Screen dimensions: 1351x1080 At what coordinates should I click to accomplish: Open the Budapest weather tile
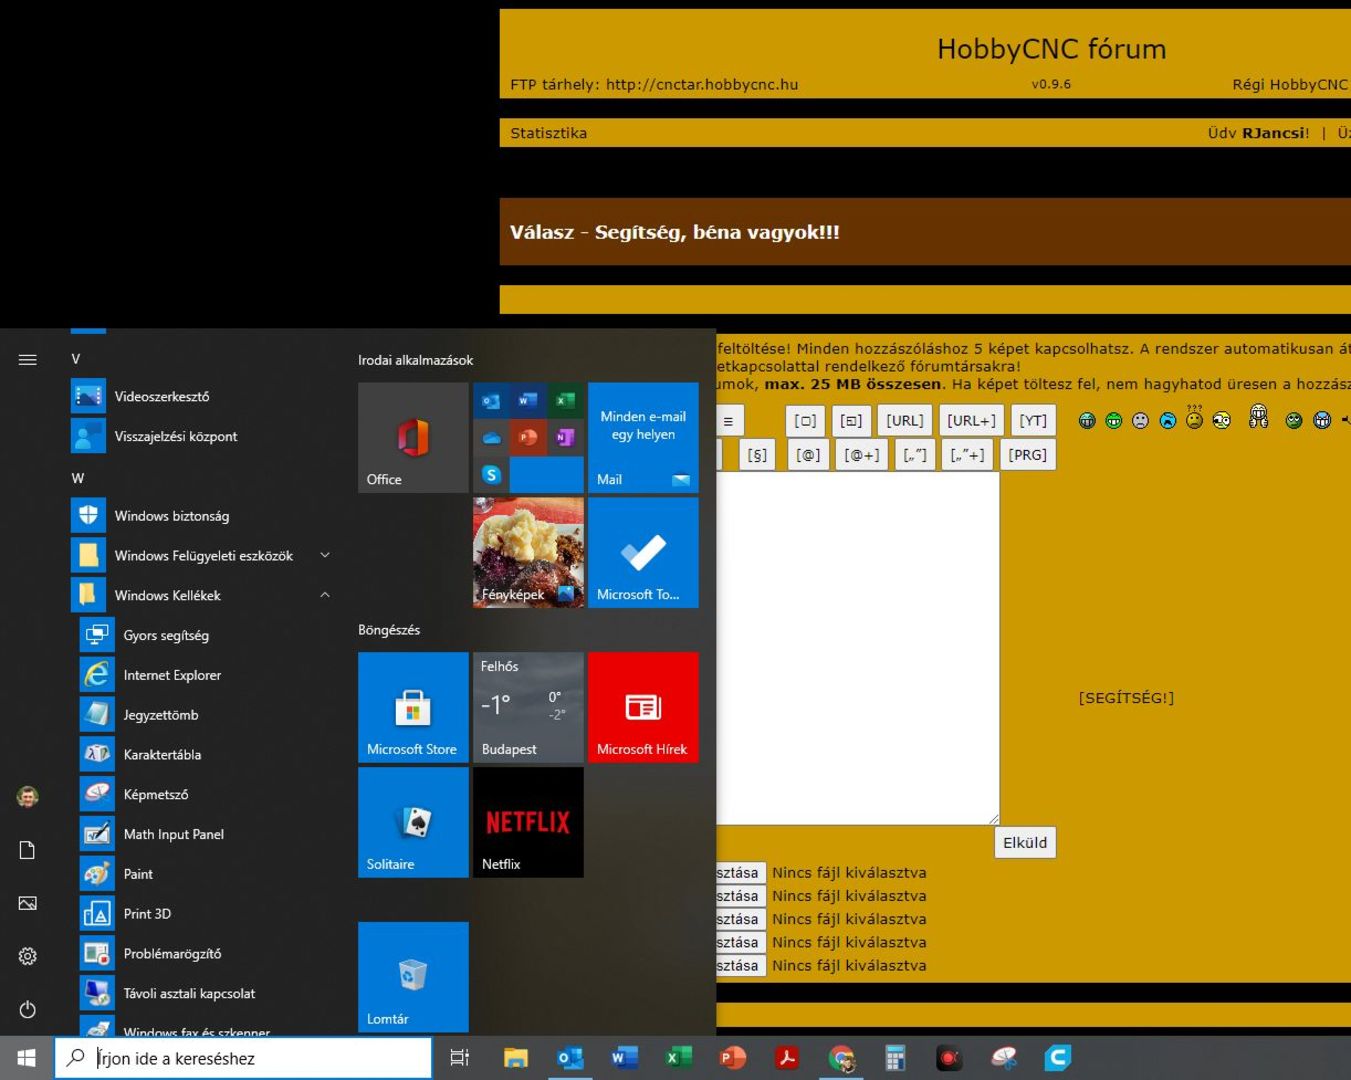(528, 707)
